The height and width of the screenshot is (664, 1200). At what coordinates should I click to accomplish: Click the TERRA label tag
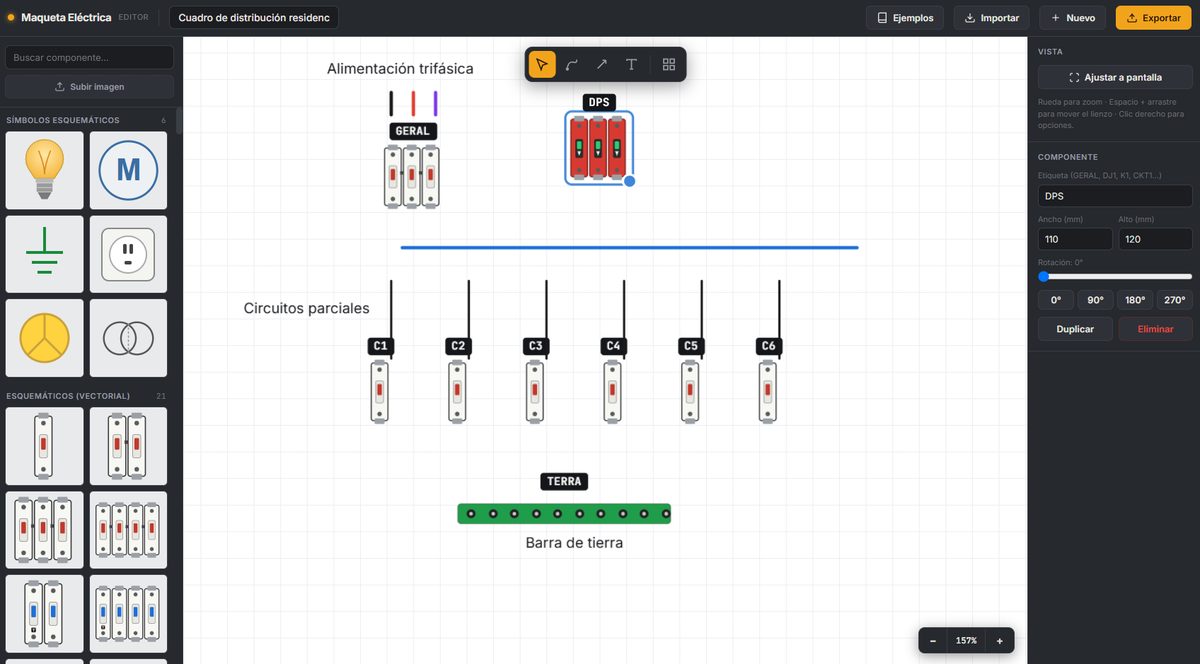pos(564,482)
